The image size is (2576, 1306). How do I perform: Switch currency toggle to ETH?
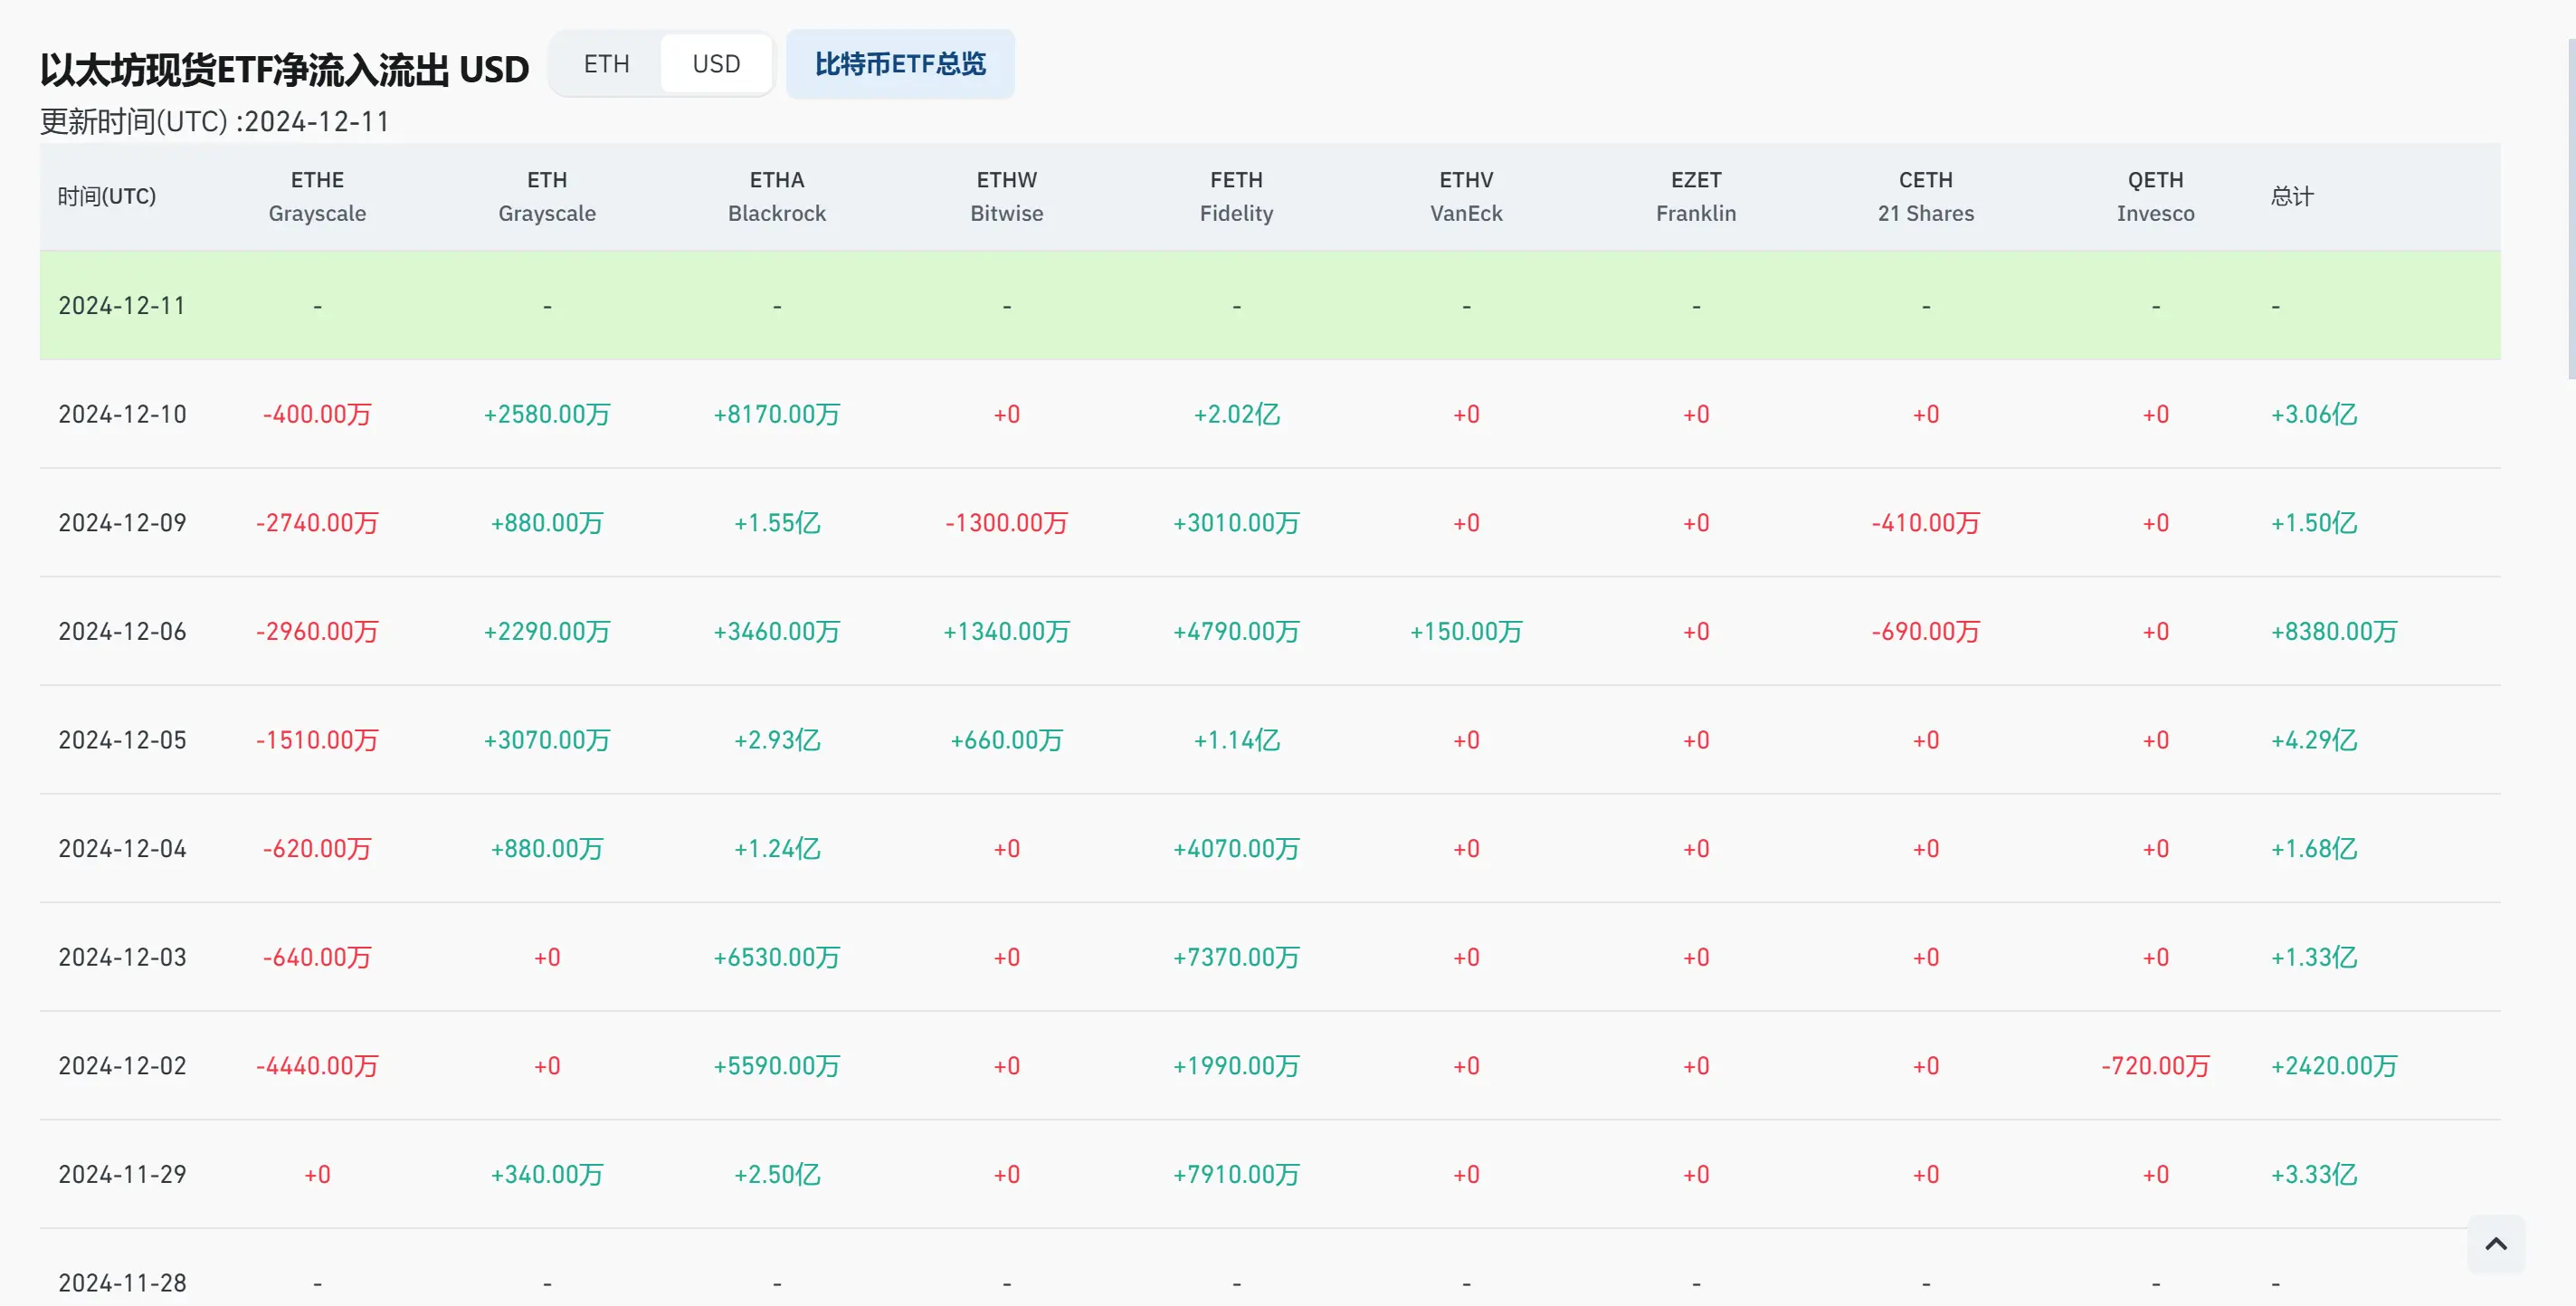pos(606,64)
